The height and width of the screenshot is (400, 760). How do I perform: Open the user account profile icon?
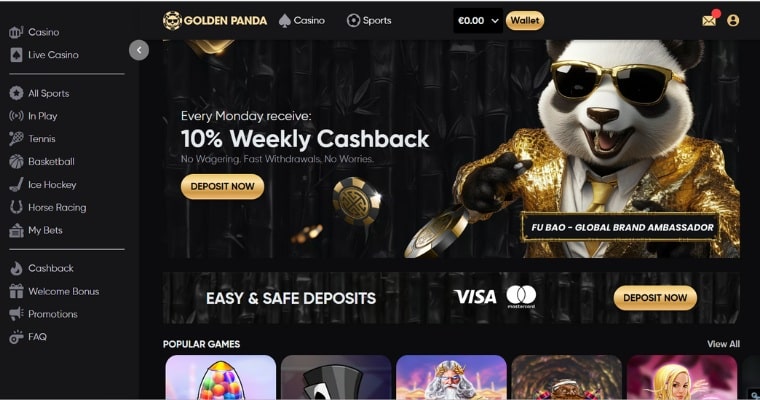tap(733, 20)
